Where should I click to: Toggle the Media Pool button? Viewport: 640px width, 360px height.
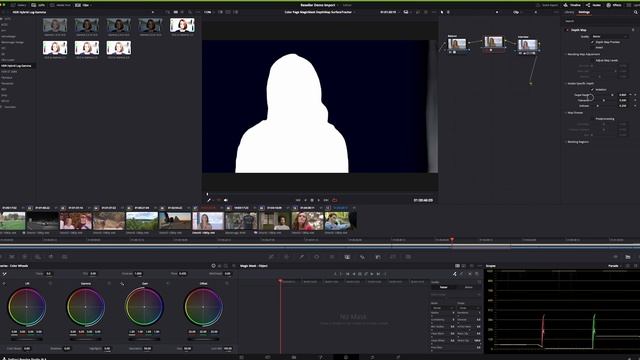60,5
